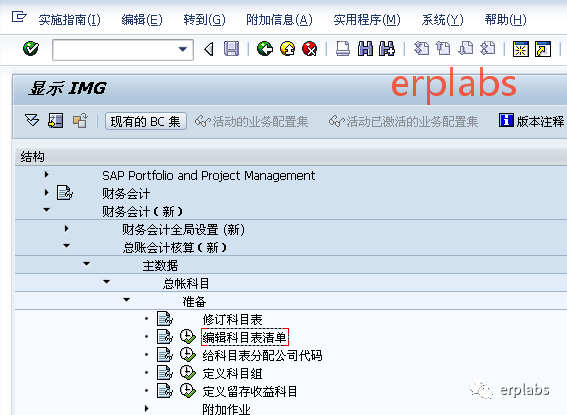Click 活动已激活的业务配置集 button
The width and height of the screenshot is (567, 415).
(403, 121)
